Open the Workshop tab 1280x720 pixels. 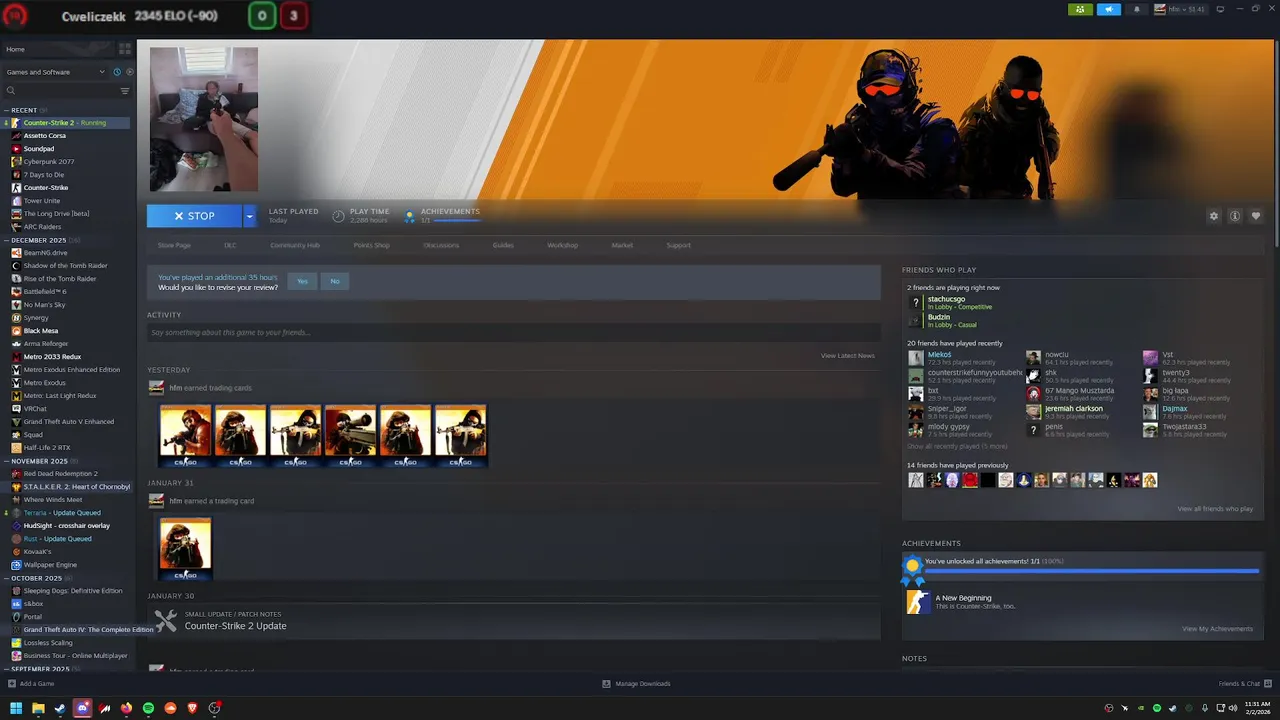562,245
